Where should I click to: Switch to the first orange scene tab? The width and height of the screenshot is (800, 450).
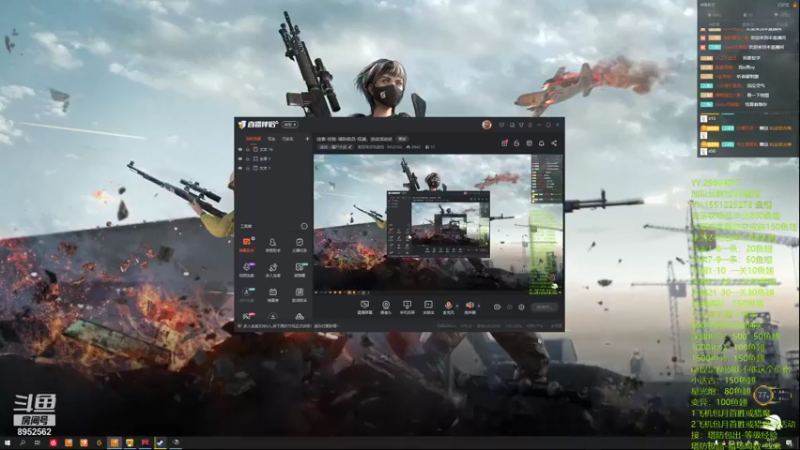point(254,139)
